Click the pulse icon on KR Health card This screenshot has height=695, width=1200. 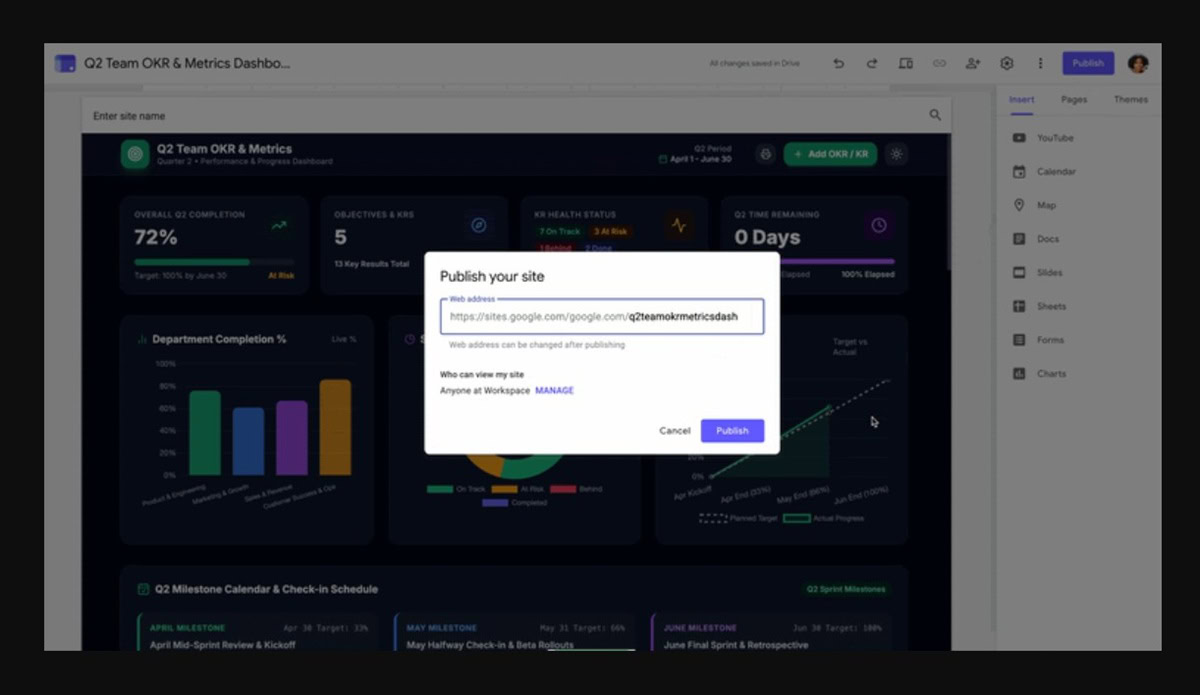(679, 225)
